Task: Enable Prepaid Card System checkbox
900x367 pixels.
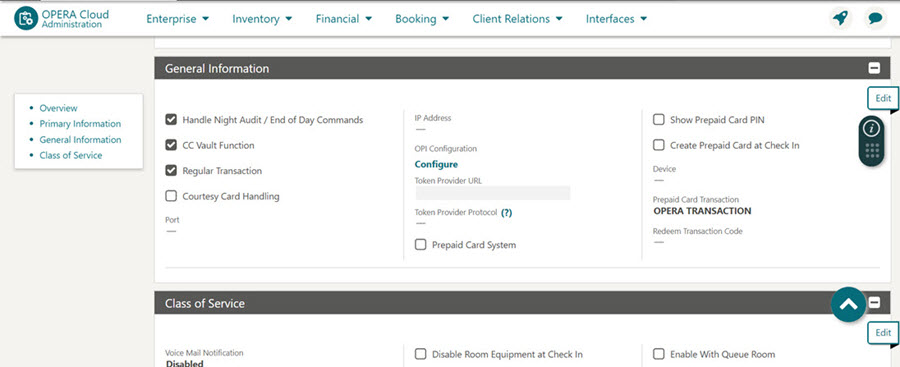Action: point(421,245)
